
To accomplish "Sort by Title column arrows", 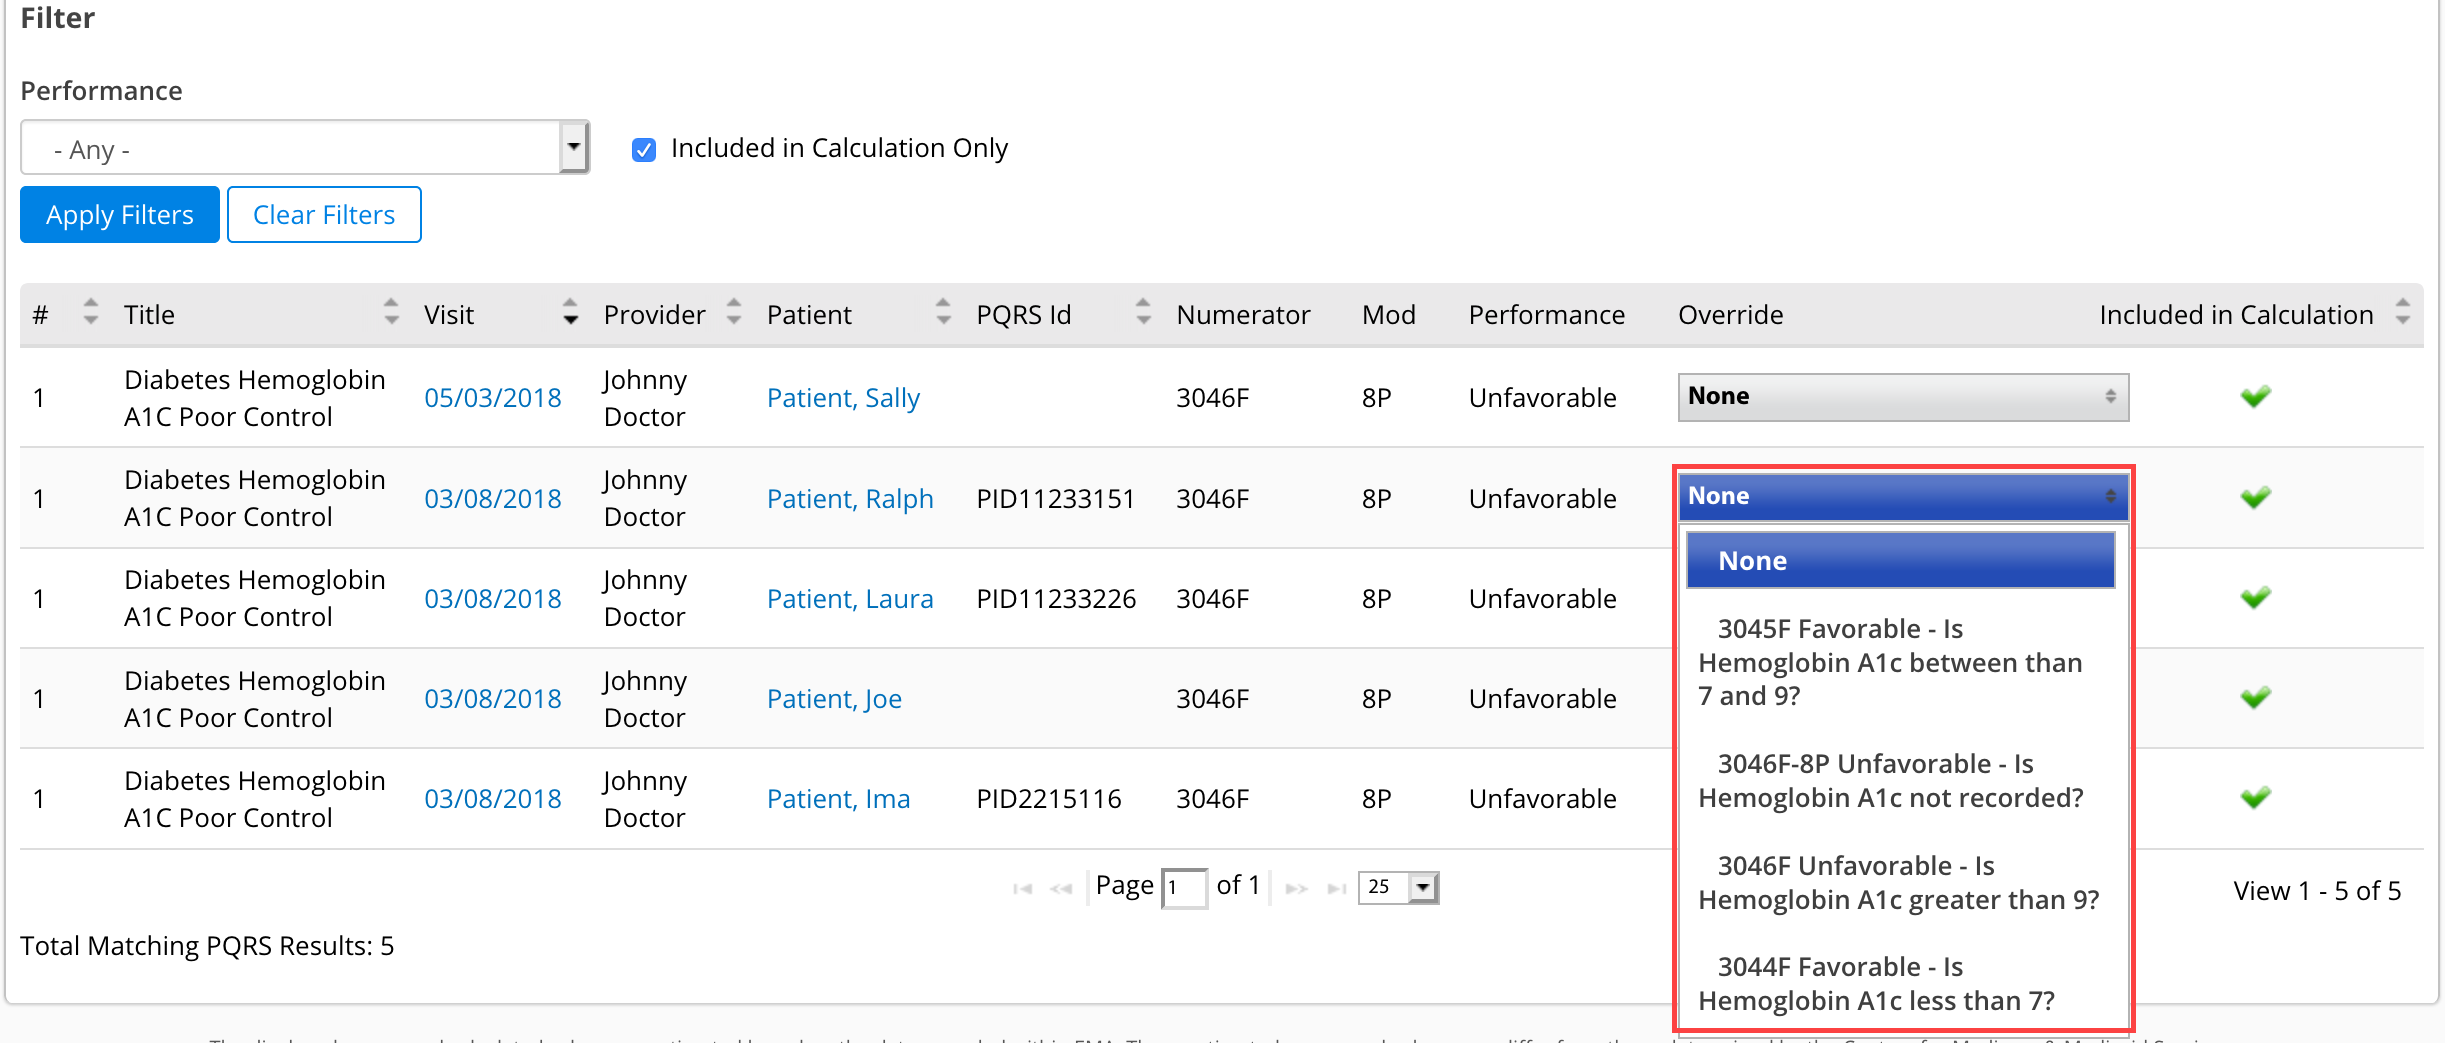I will point(391,313).
